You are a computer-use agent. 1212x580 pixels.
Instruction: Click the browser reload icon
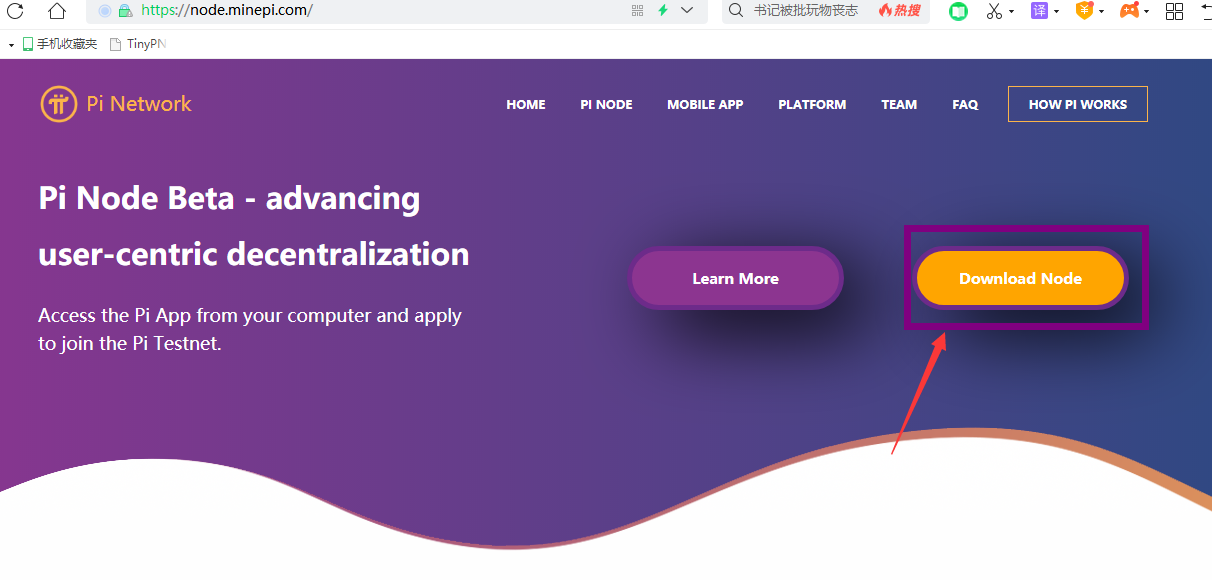click(x=15, y=11)
